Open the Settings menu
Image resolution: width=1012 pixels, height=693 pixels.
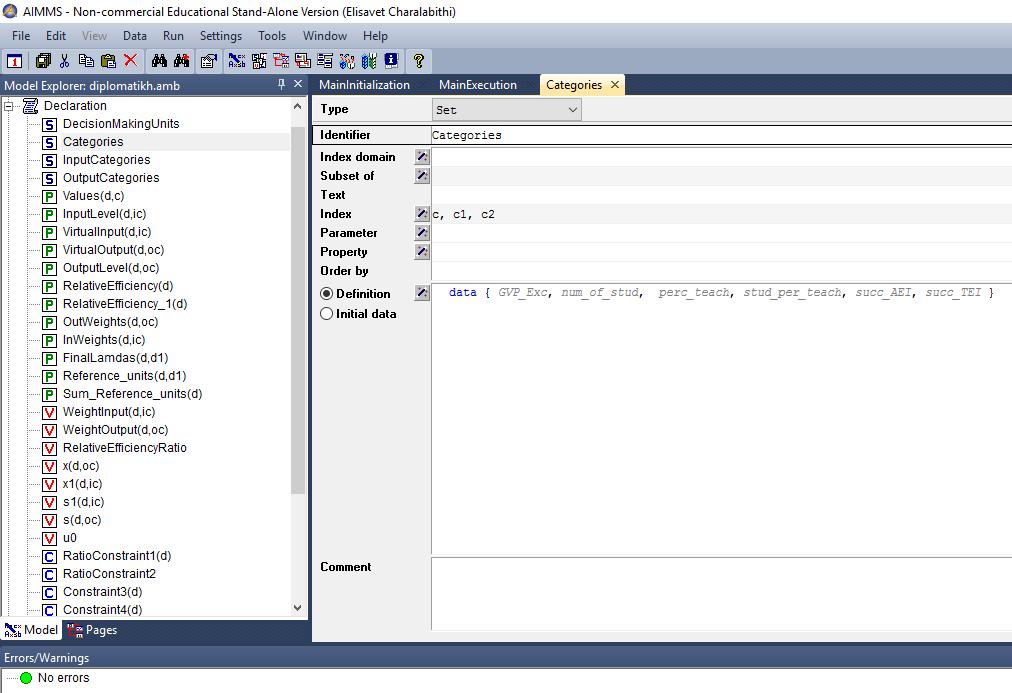[x=221, y=35]
